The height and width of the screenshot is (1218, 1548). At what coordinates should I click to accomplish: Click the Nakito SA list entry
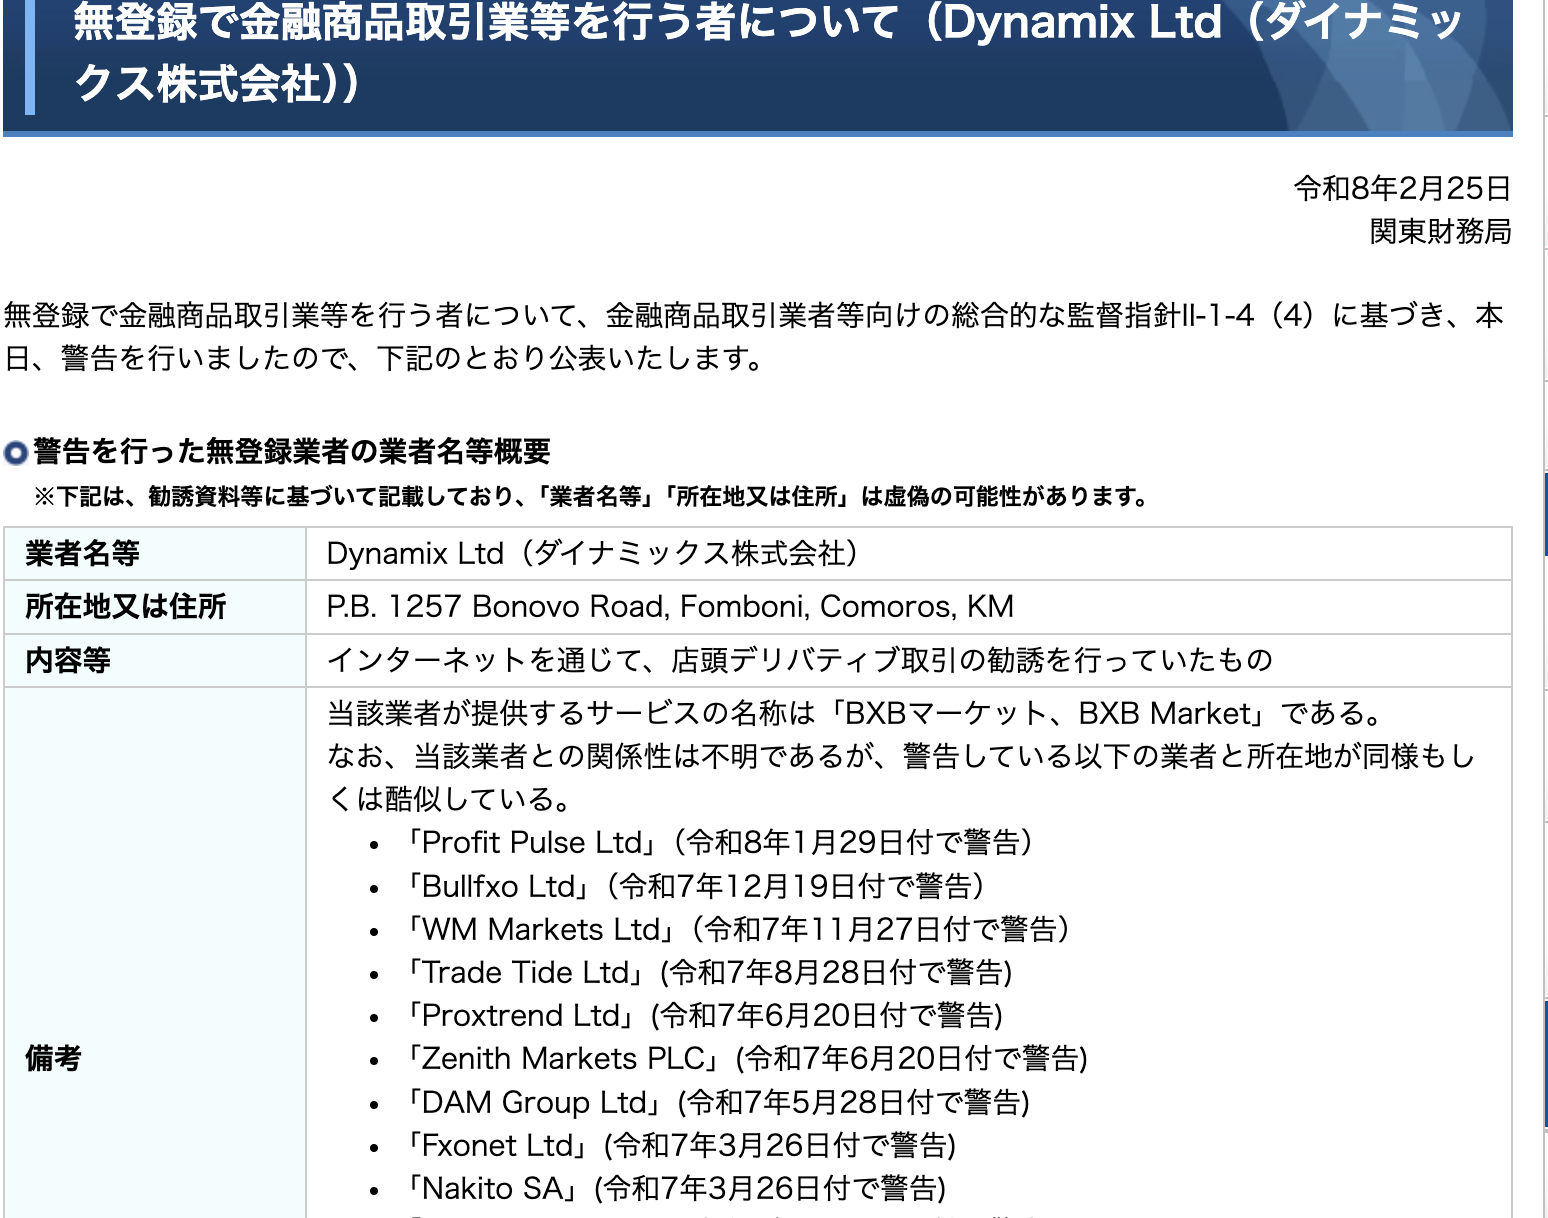(x=676, y=1188)
